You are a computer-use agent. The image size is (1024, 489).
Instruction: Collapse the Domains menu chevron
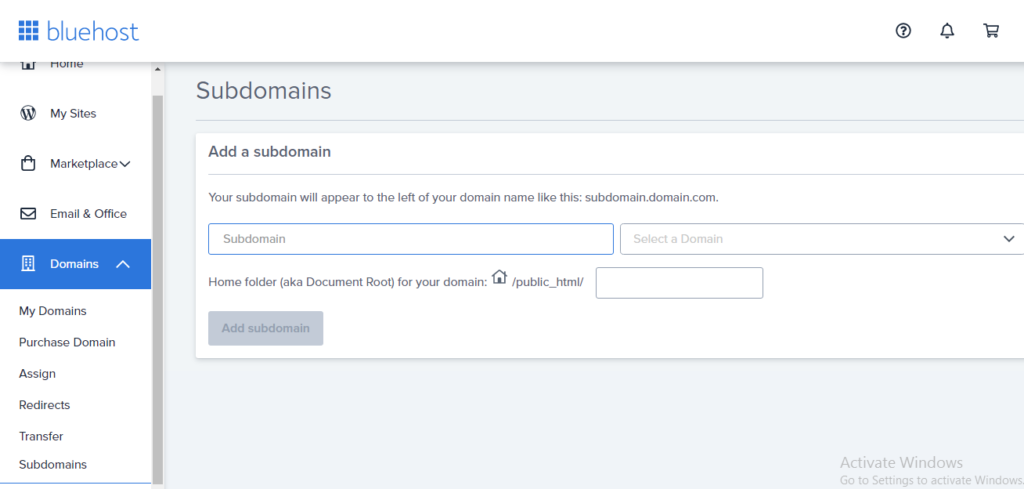[123, 264]
